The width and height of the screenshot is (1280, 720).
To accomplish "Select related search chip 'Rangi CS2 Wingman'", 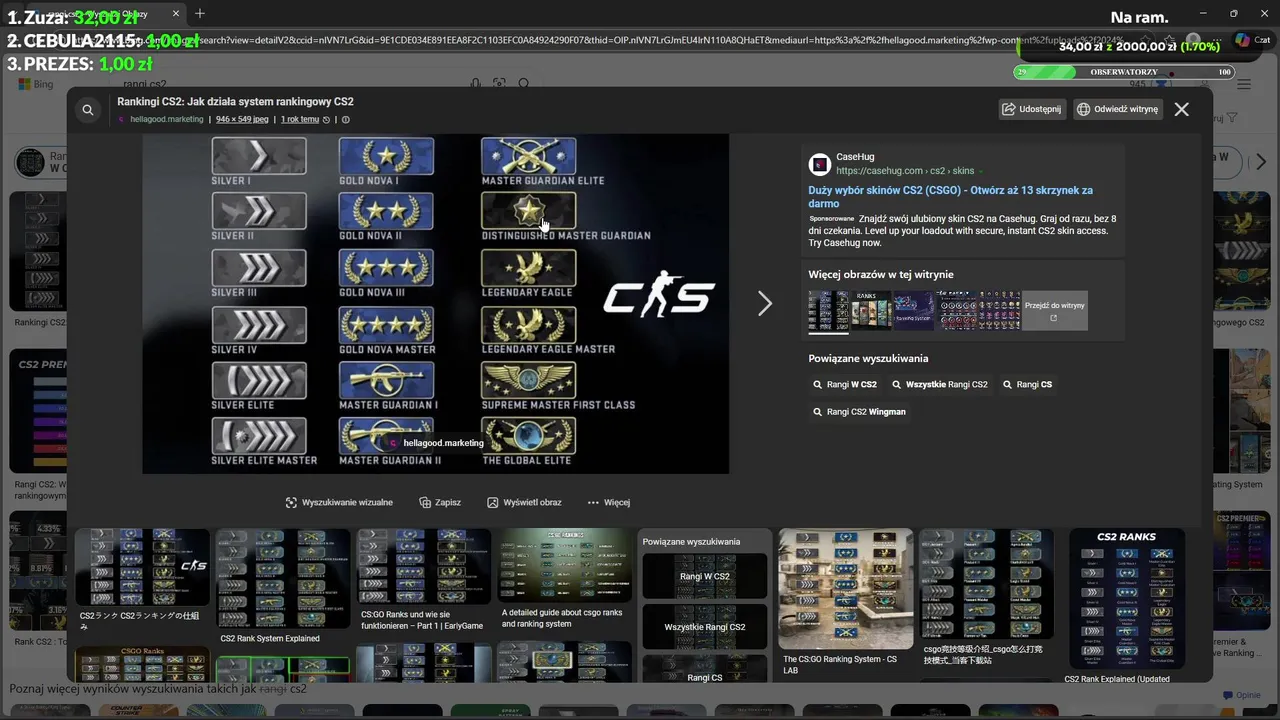I will pyautogui.click(x=860, y=411).
